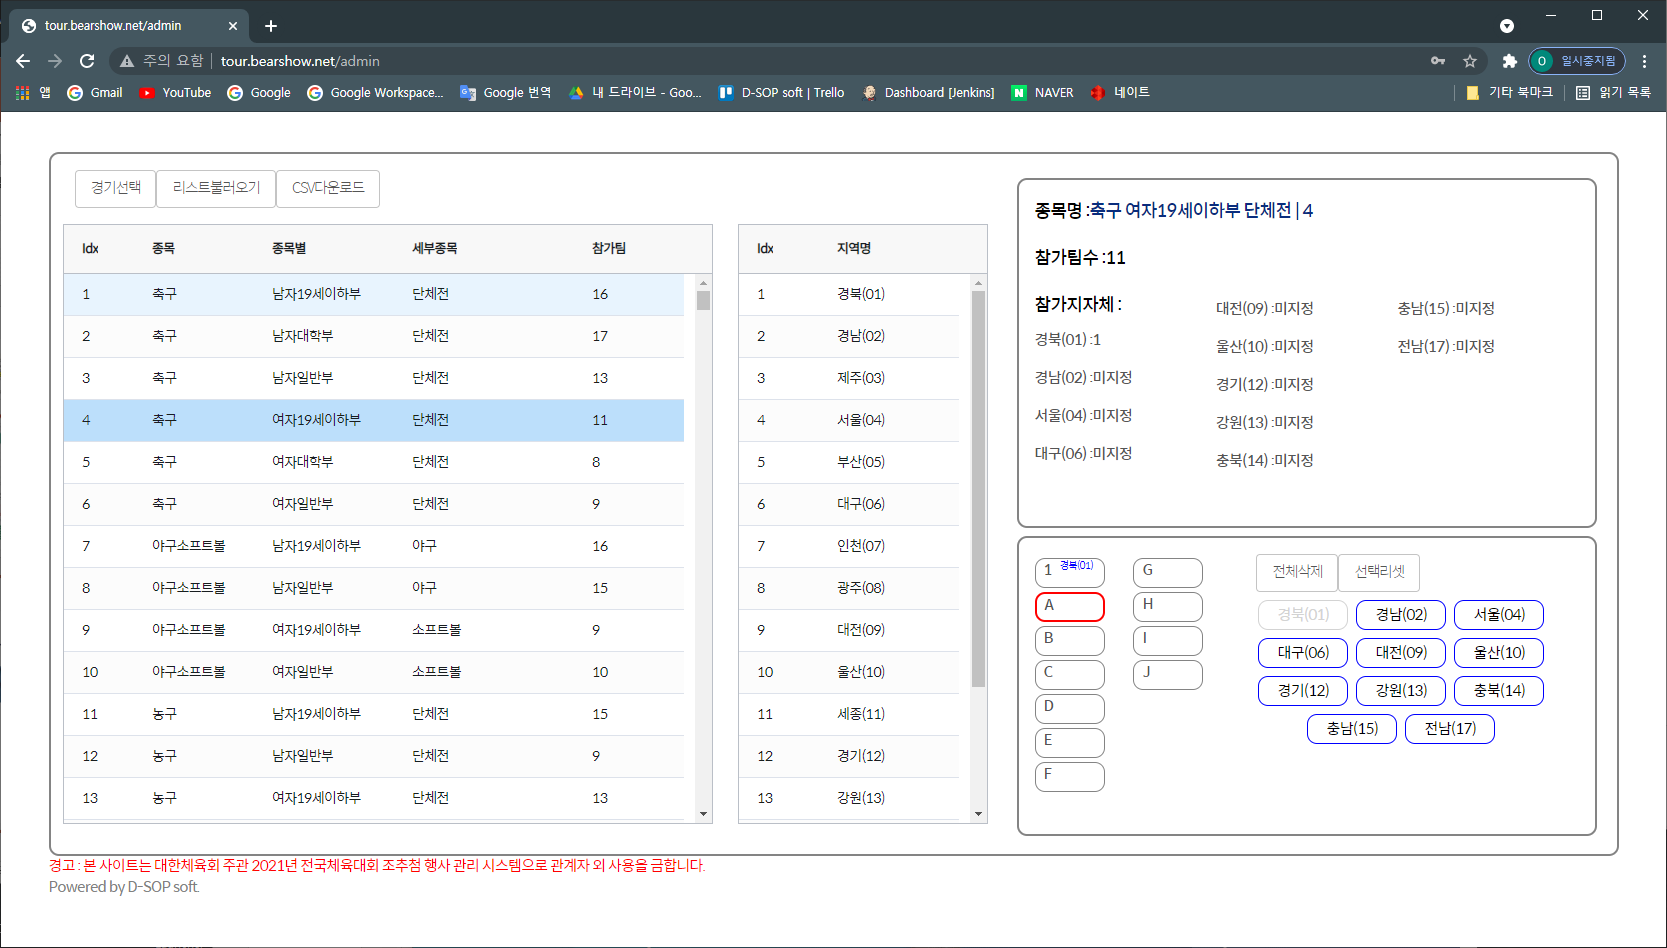
Task: Open the Dashboard Jenkins bookmark
Action: tap(928, 92)
